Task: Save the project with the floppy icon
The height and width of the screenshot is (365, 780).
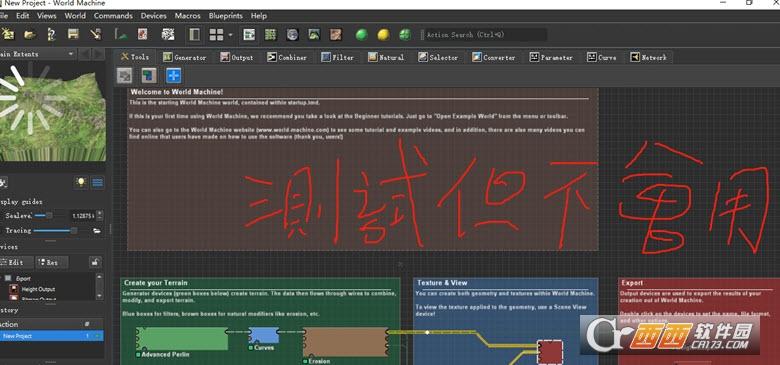Action: [73, 34]
